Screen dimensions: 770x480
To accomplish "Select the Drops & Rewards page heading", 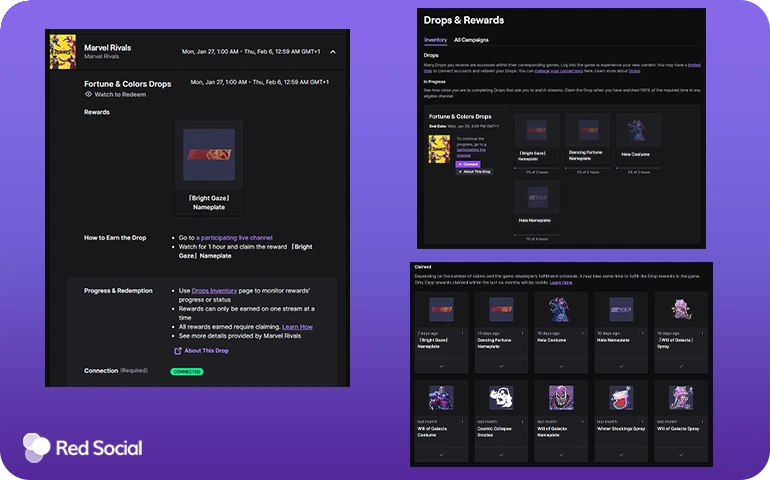I will [x=464, y=20].
